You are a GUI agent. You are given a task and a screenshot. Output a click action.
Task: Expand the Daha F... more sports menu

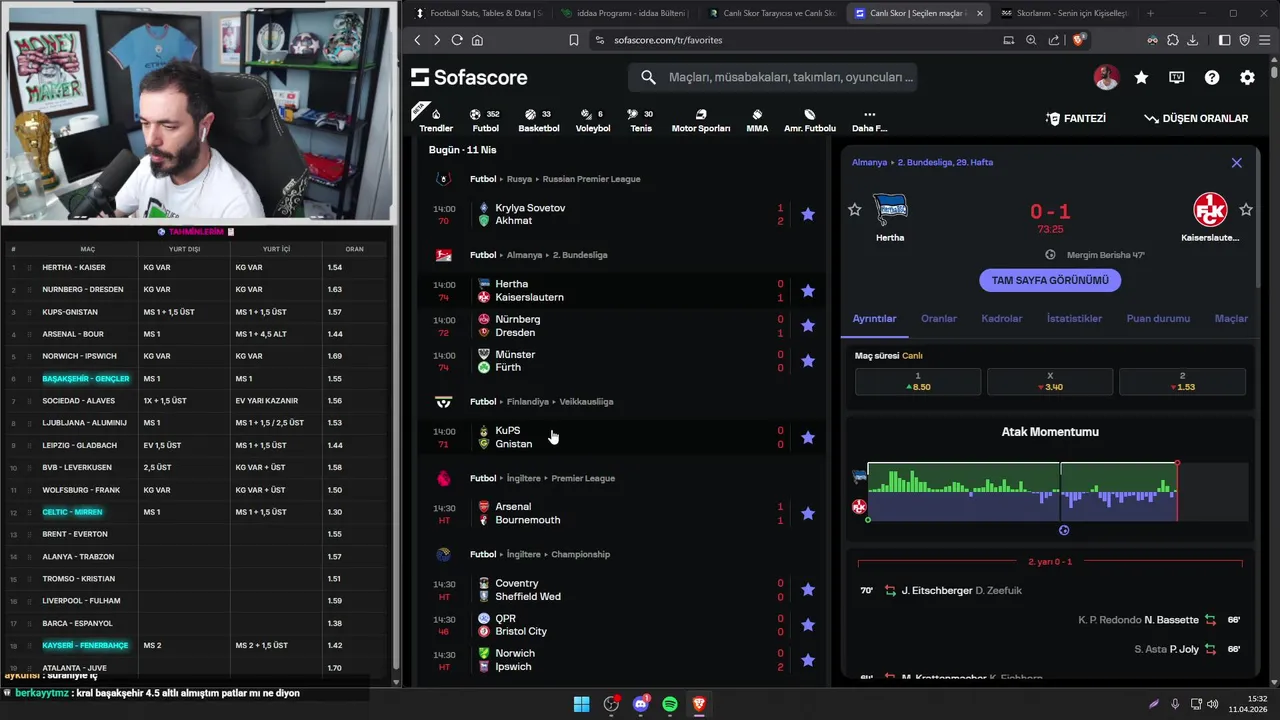tap(869, 120)
